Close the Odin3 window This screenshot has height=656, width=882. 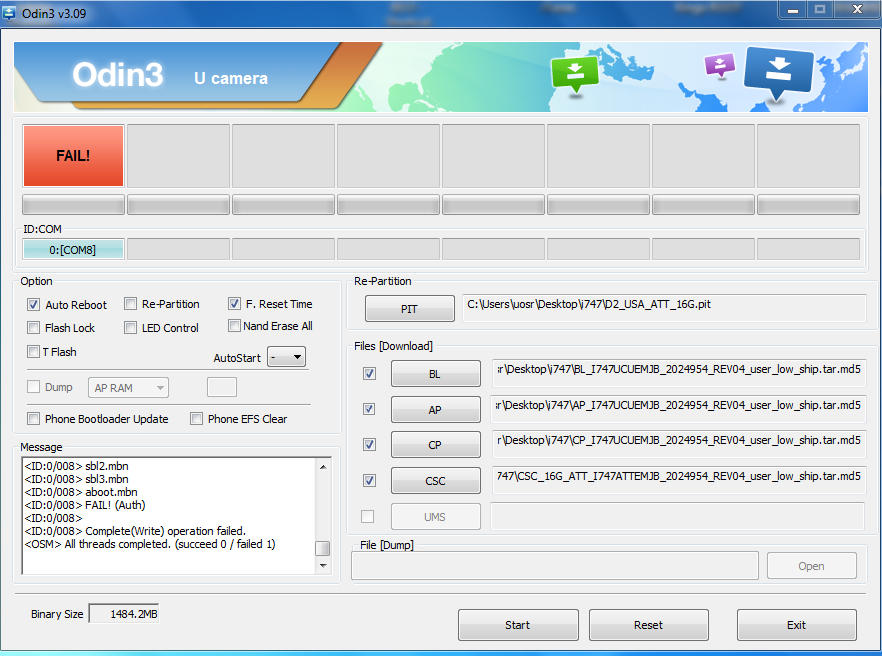coord(857,10)
